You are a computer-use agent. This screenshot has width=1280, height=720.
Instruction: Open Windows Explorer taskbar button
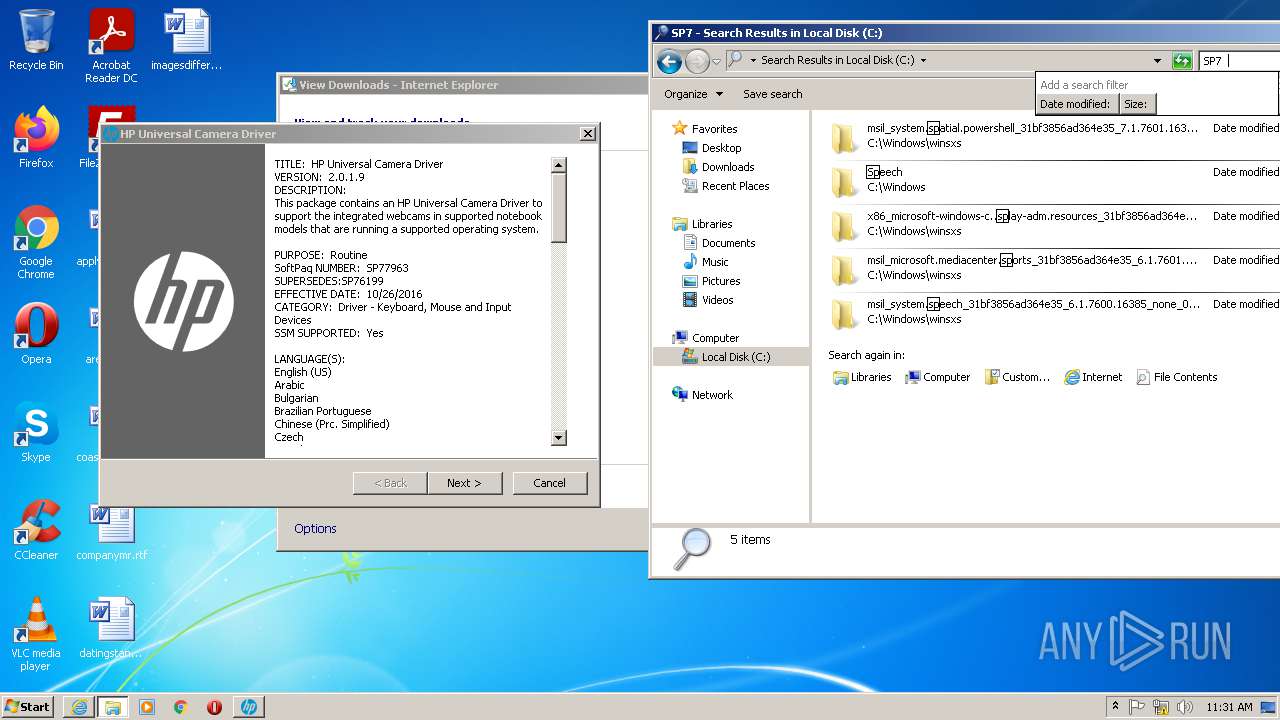(x=113, y=707)
